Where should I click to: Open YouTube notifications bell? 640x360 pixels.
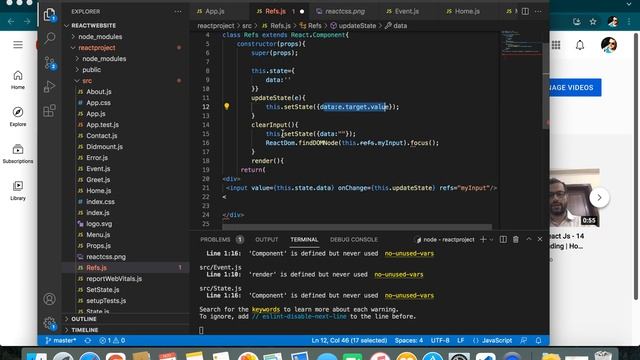click(x=580, y=44)
